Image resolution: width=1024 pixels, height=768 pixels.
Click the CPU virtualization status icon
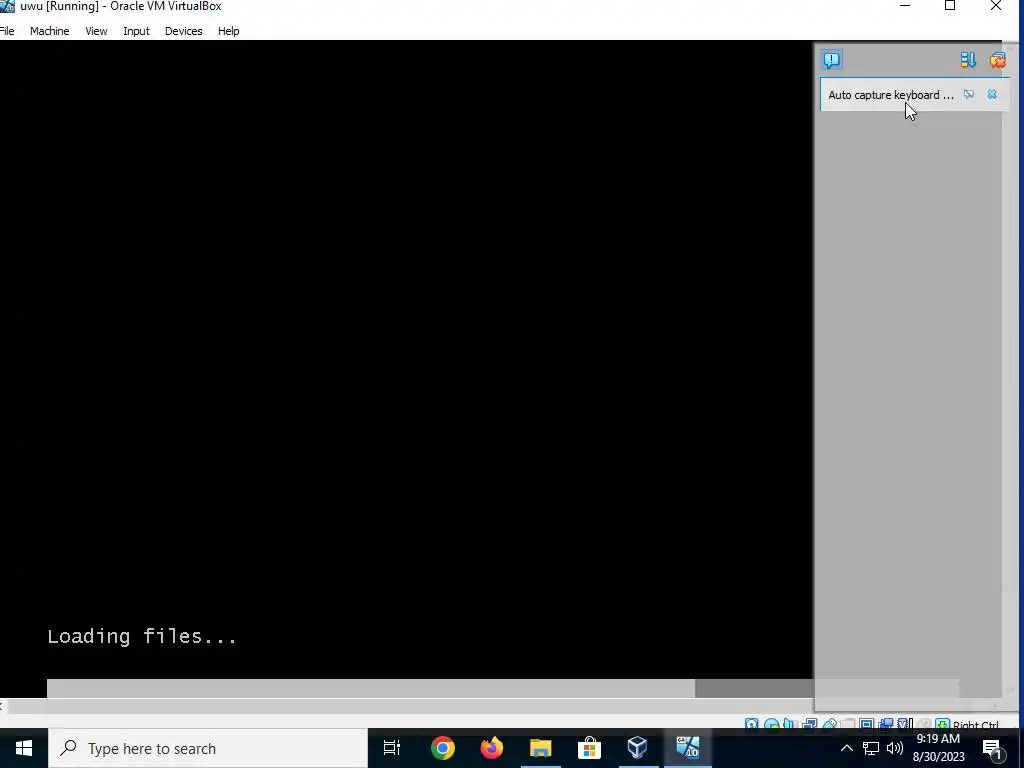coord(905,724)
